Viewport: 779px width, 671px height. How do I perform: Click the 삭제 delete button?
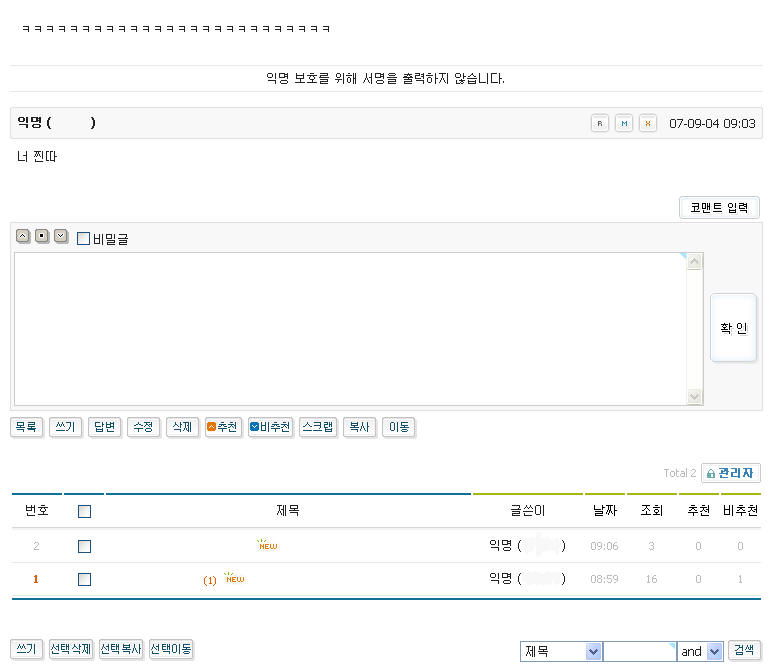pyautogui.click(x=182, y=427)
